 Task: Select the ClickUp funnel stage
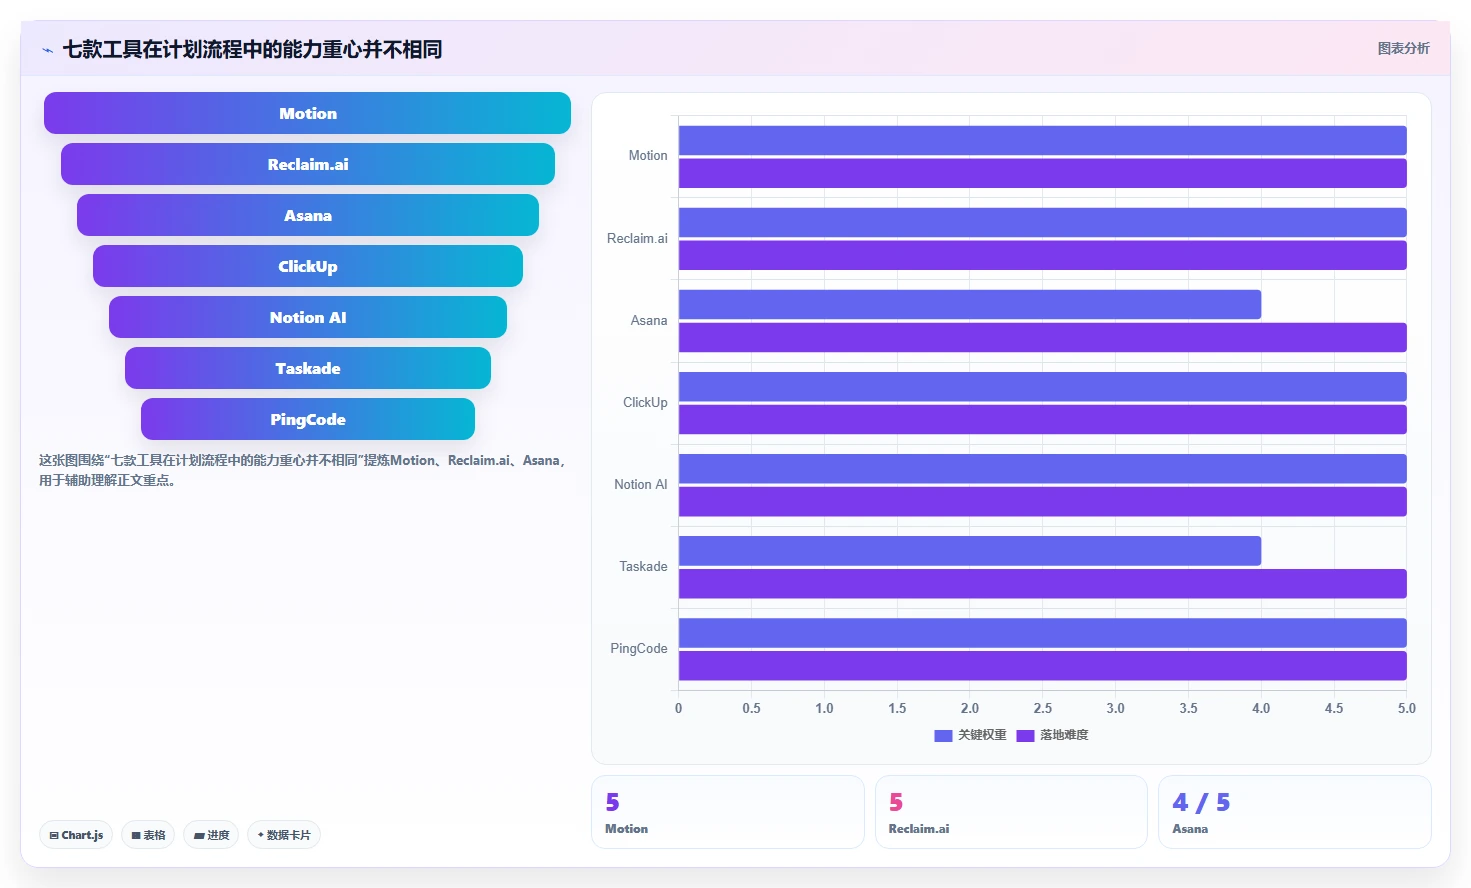(x=307, y=266)
